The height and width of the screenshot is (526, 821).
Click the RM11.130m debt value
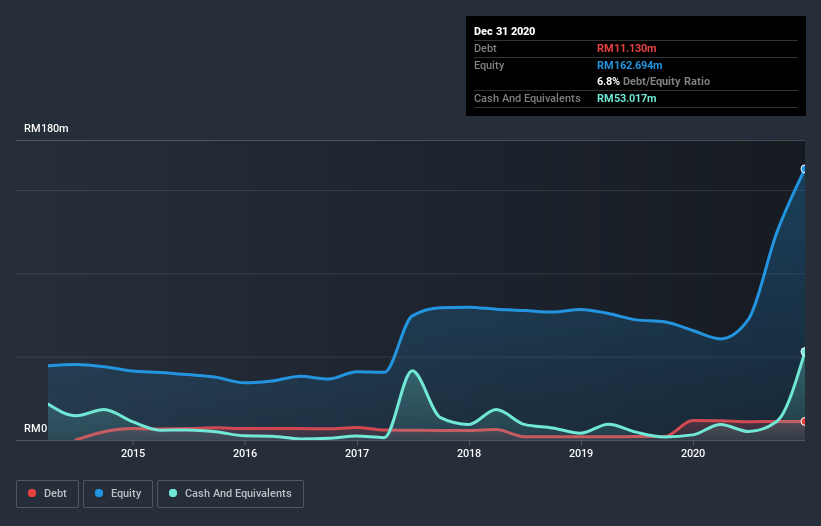point(626,48)
